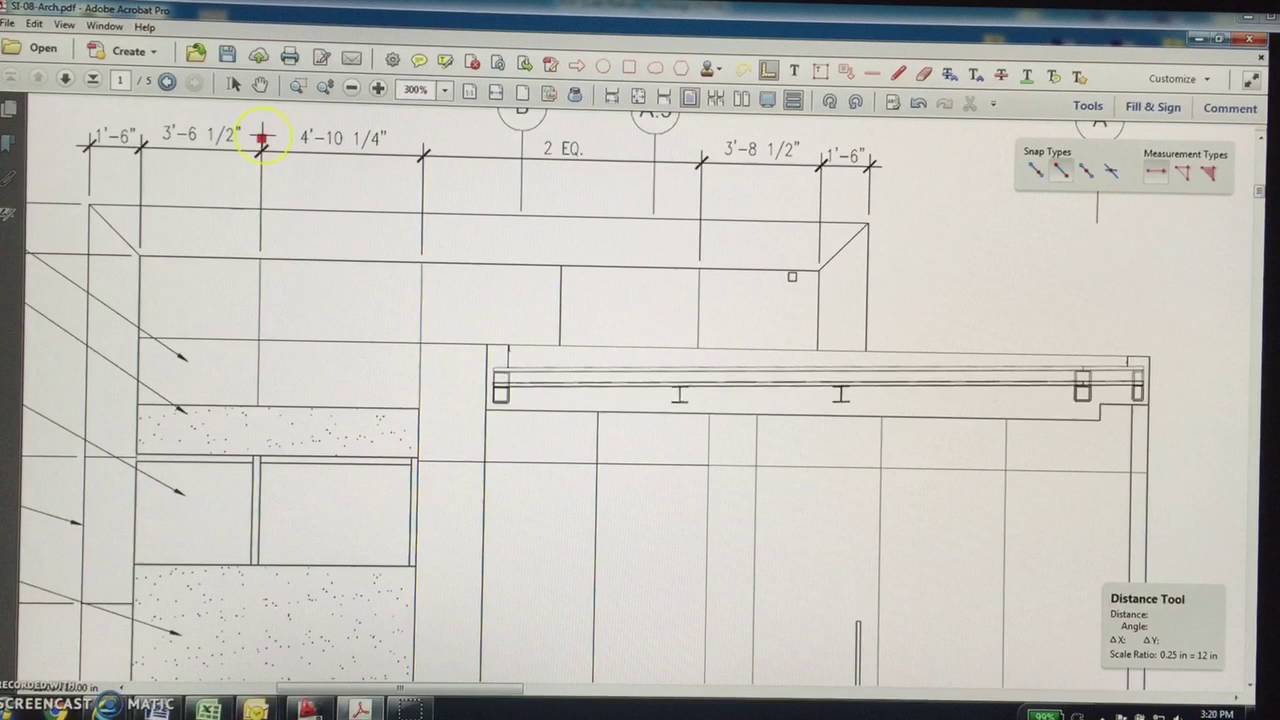Jump to last page arrow
The image size is (1280, 720).
pos(92,79)
